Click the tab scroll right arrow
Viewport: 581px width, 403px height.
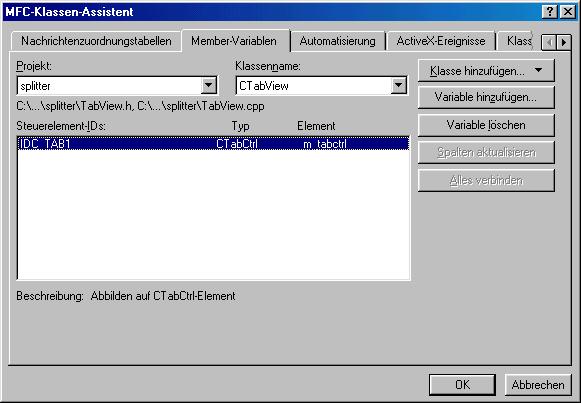564,43
